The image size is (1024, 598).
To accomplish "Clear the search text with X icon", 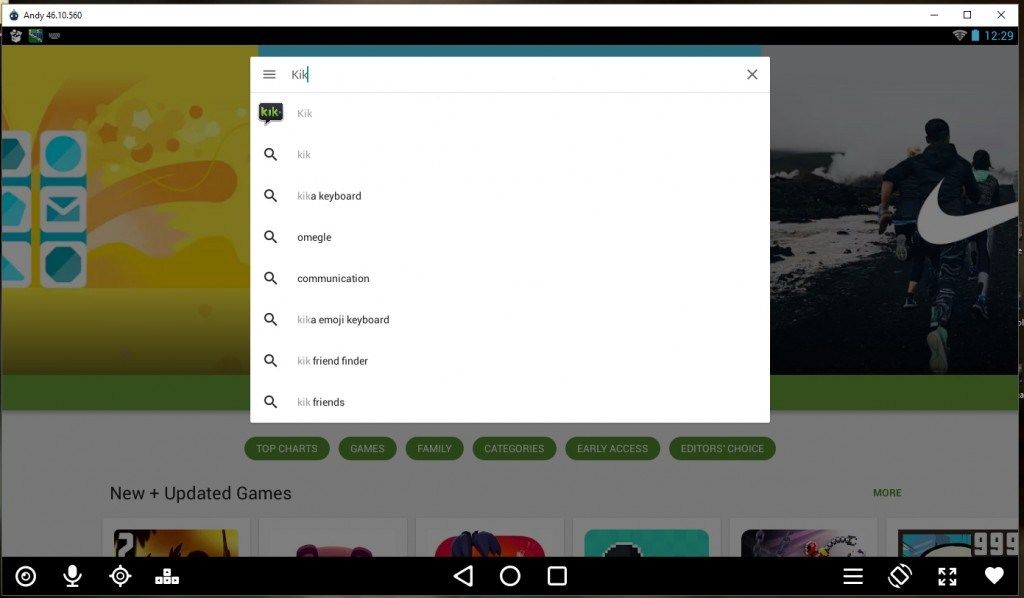I will point(752,74).
